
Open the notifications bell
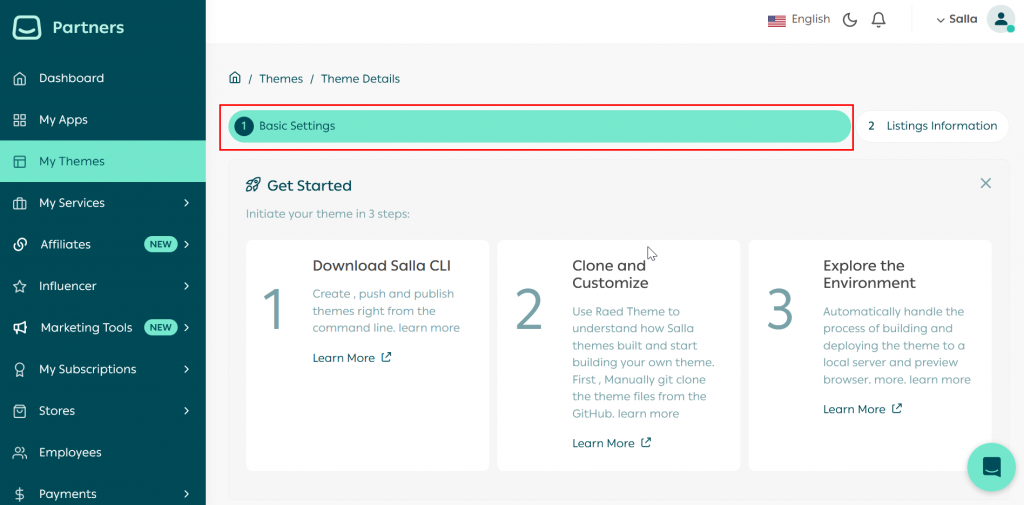(x=879, y=20)
